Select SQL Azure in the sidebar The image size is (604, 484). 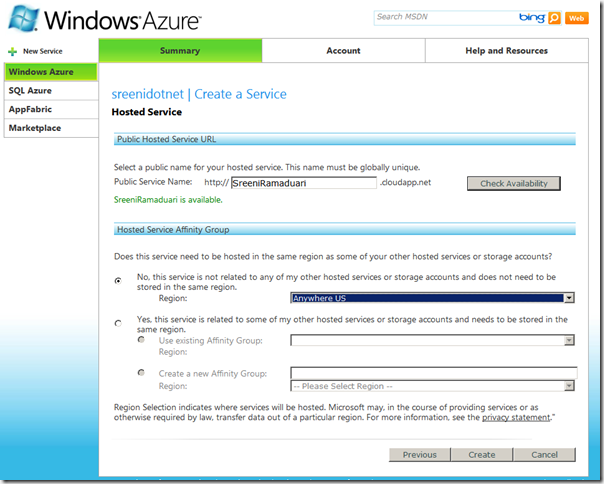(51, 91)
